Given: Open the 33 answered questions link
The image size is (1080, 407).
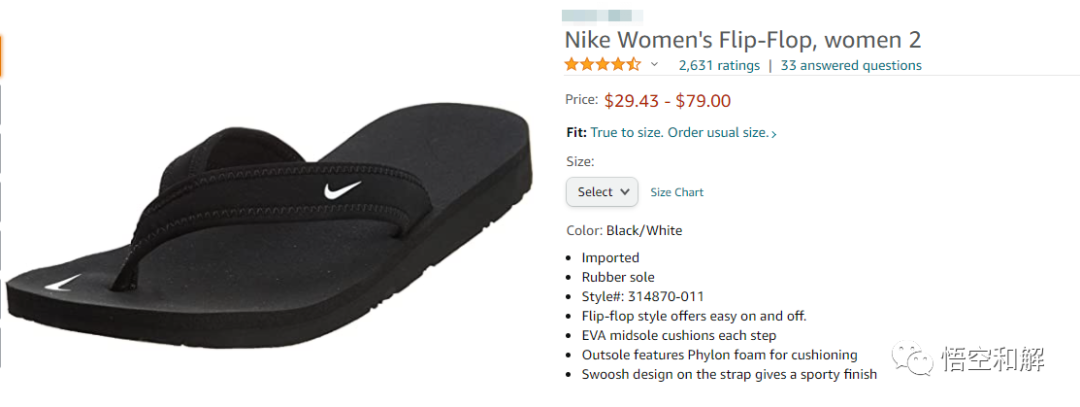Looking at the screenshot, I should (x=851, y=66).
